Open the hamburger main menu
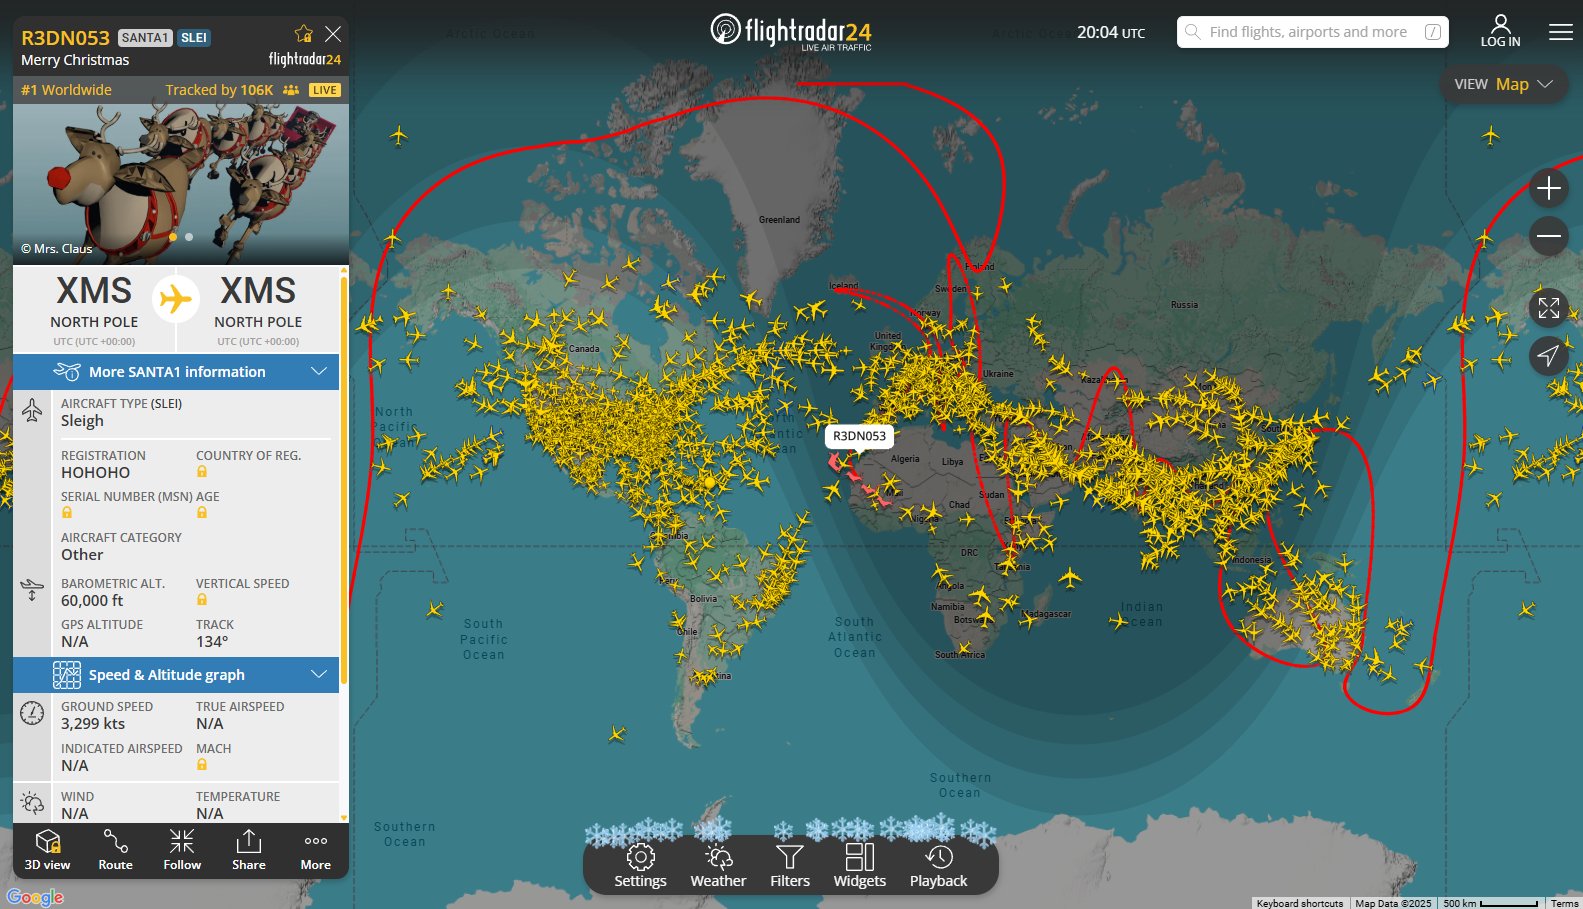This screenshot has height=909, width=1583. (1560, 32)
